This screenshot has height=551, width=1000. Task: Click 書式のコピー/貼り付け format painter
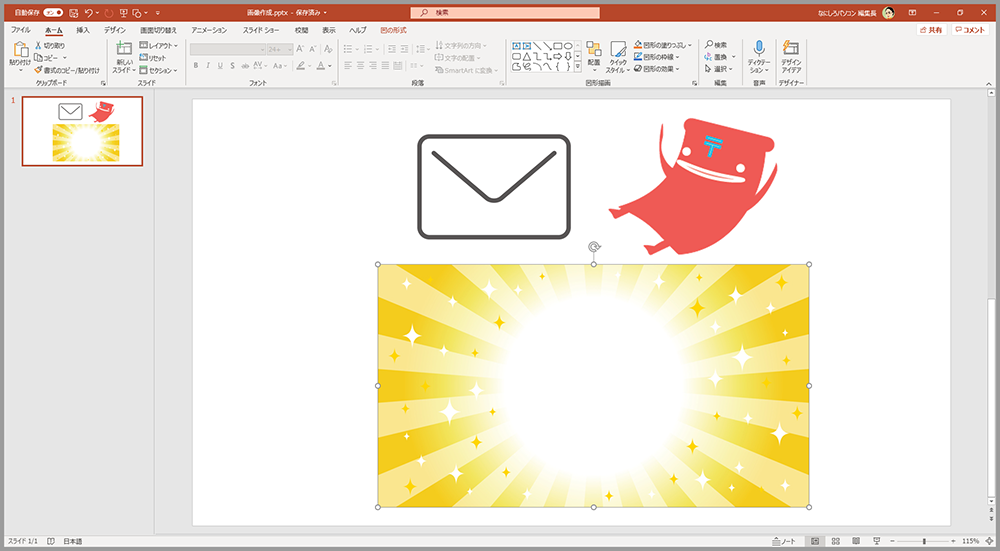(67, 70)
